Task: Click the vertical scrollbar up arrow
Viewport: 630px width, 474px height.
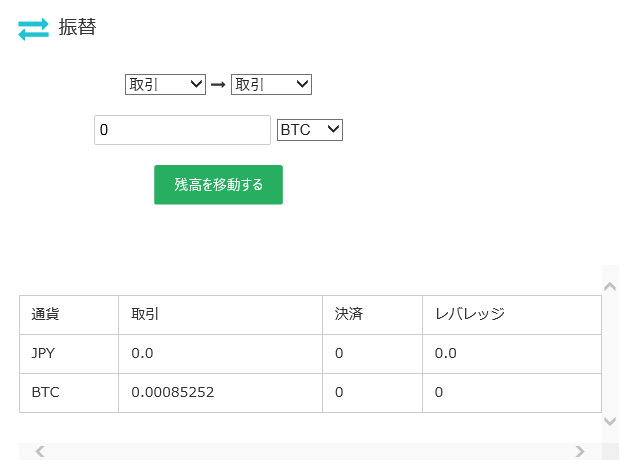Action: [x=610, y=286]
